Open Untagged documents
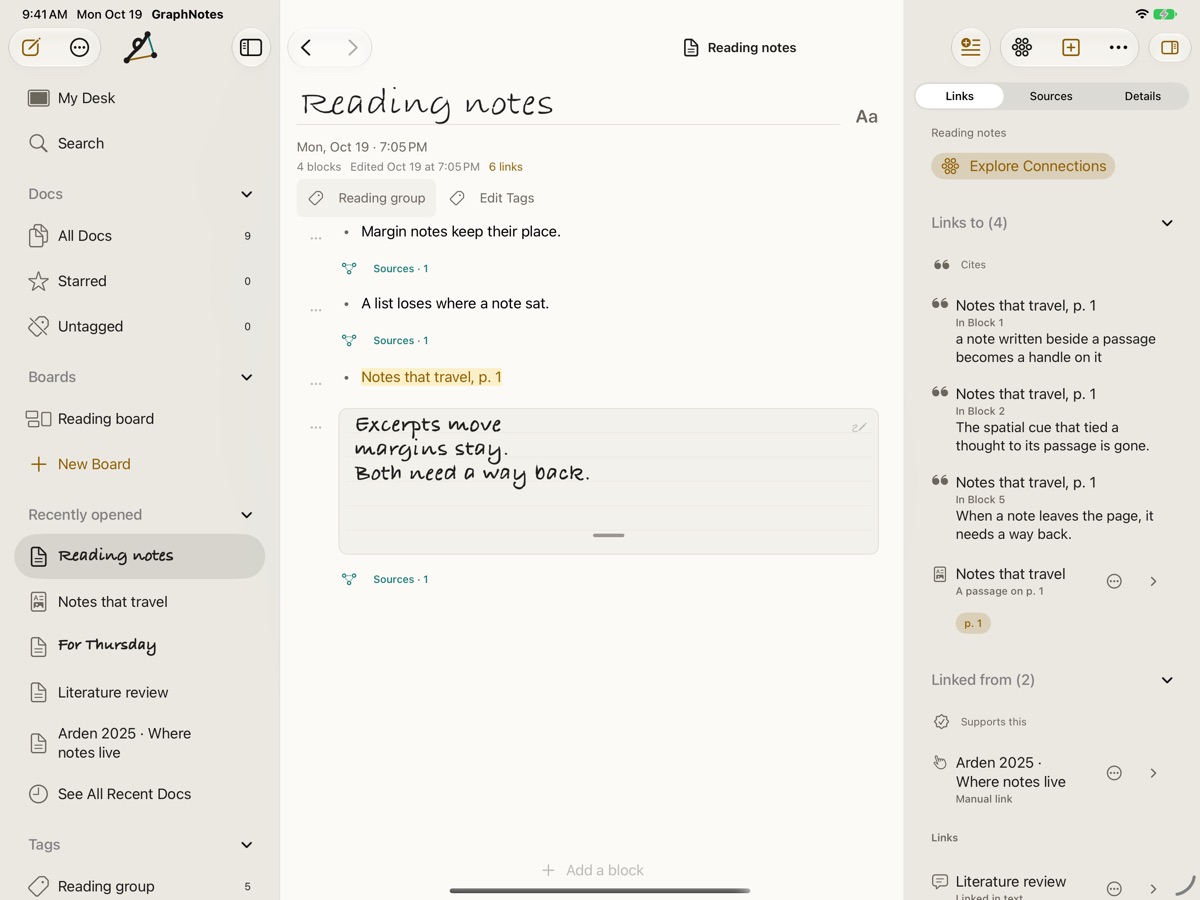The height and width of the screenshot is (900, 1200). pos(140,326)
